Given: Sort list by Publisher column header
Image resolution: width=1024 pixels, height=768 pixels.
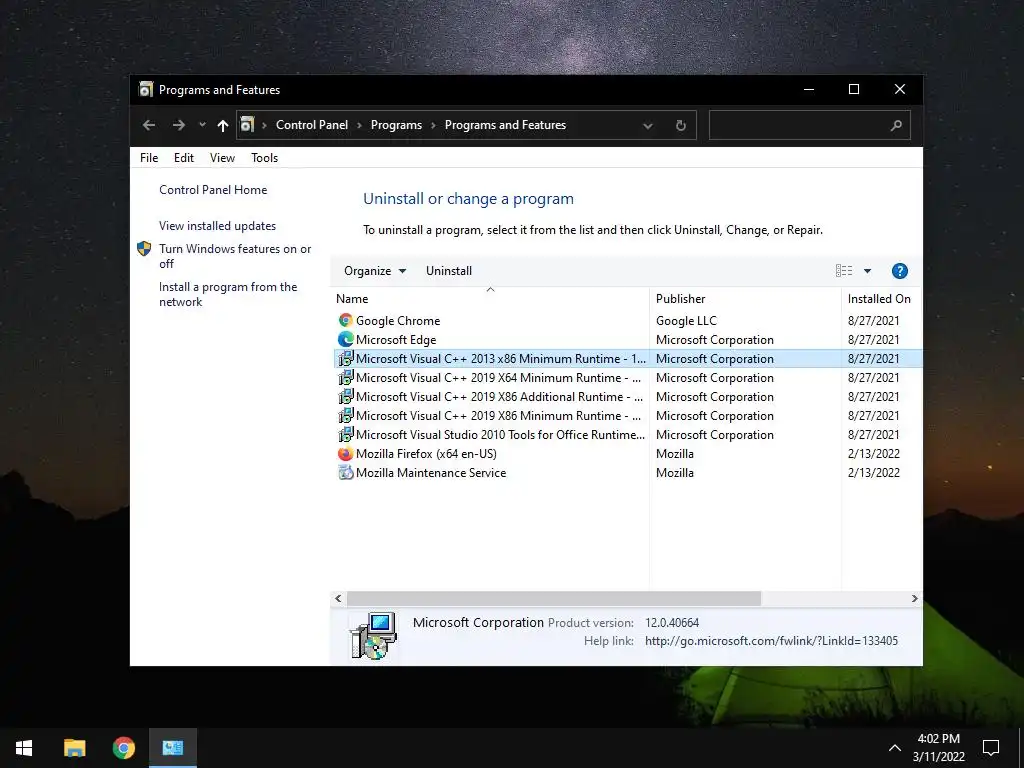Looking at the screenshot, I should click(x=745, y=298).
